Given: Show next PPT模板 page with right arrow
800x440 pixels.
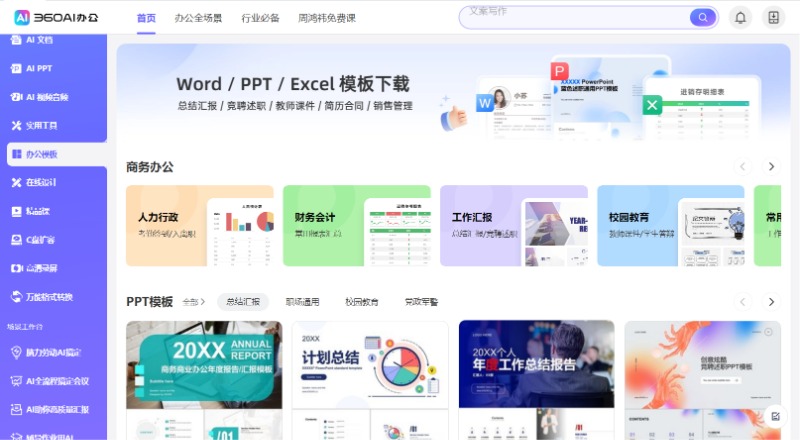Looking at the screenshot, I should pyautogui.click(x=771, y=301).
